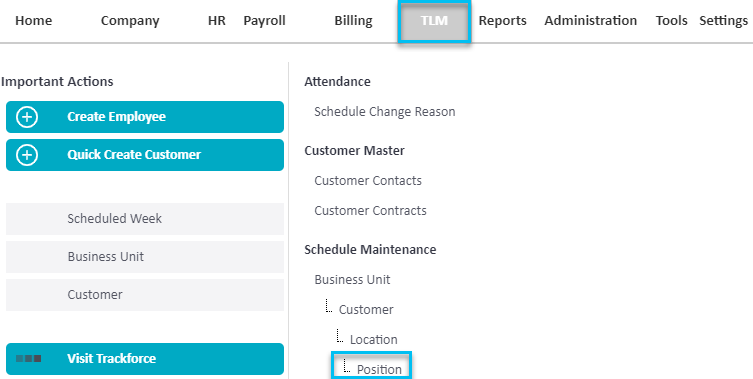Click the plus icon beside Quick Create Customer
This screenshot has height=379, width=753.
27,155
